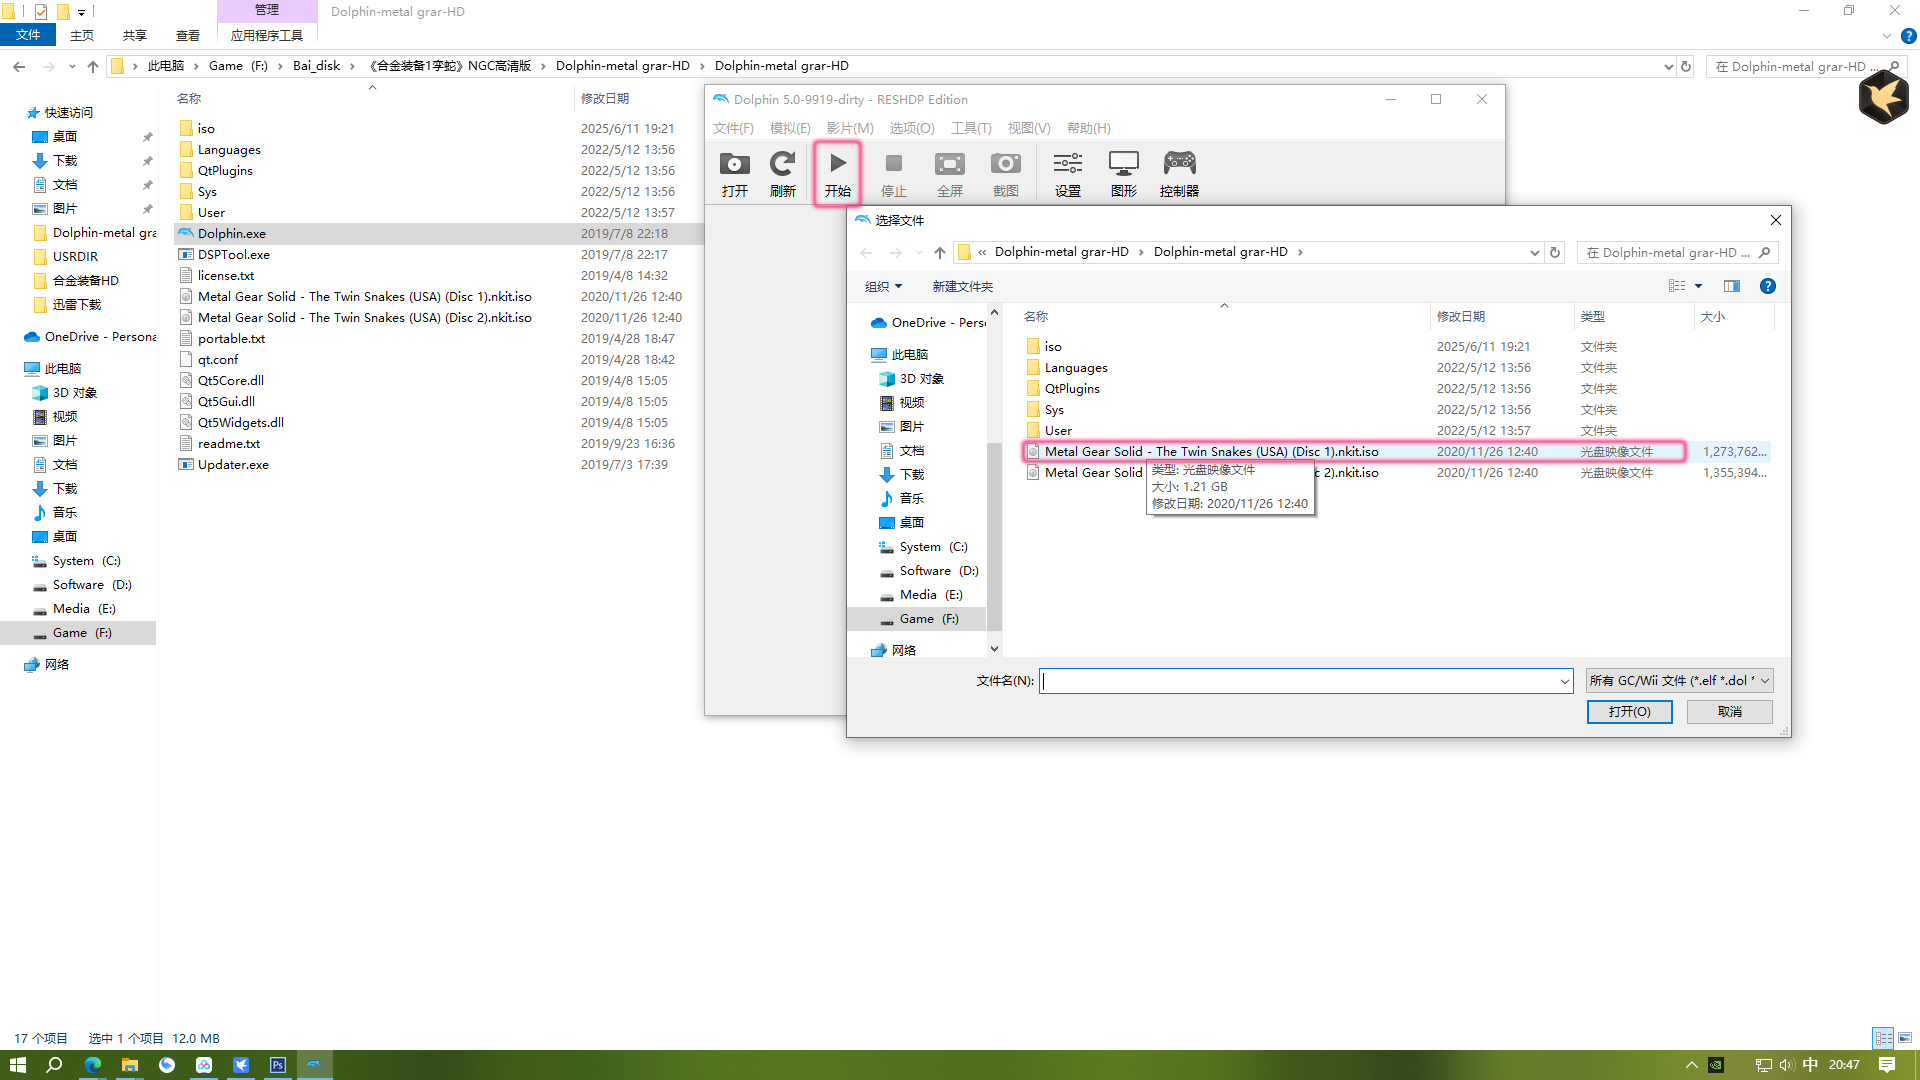1920x1080 pixels.
Task: Click the help icon in the file dialog
Action: tap(1767, 286)
